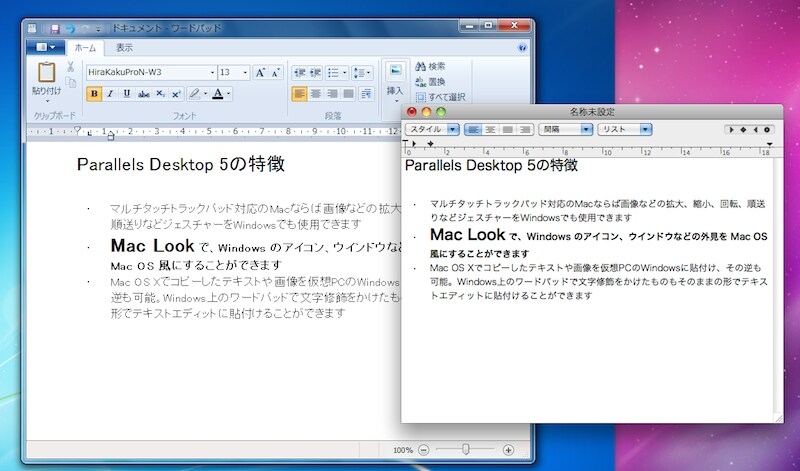The width and height of the screenshot is (800, 471).
Task: Toggle Underline formatting in WordPad
Action: (127, 94)
